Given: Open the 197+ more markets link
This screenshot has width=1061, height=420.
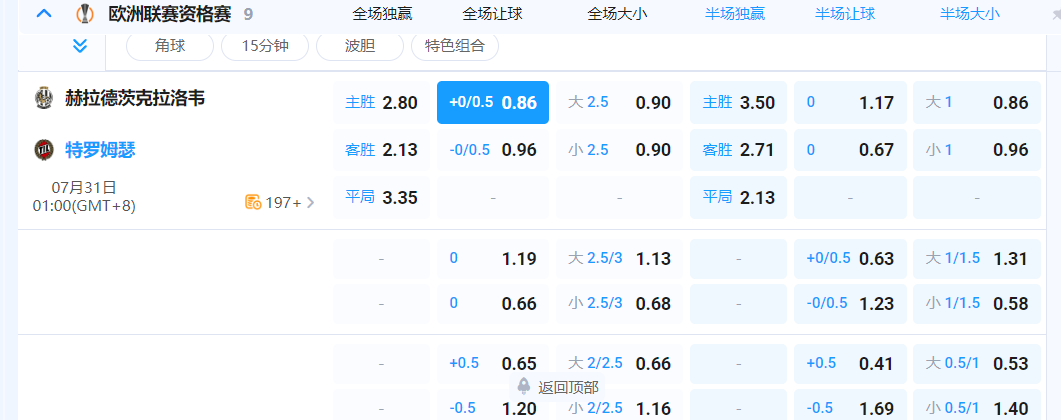Looking at the screenshot, I should point(283,202).
